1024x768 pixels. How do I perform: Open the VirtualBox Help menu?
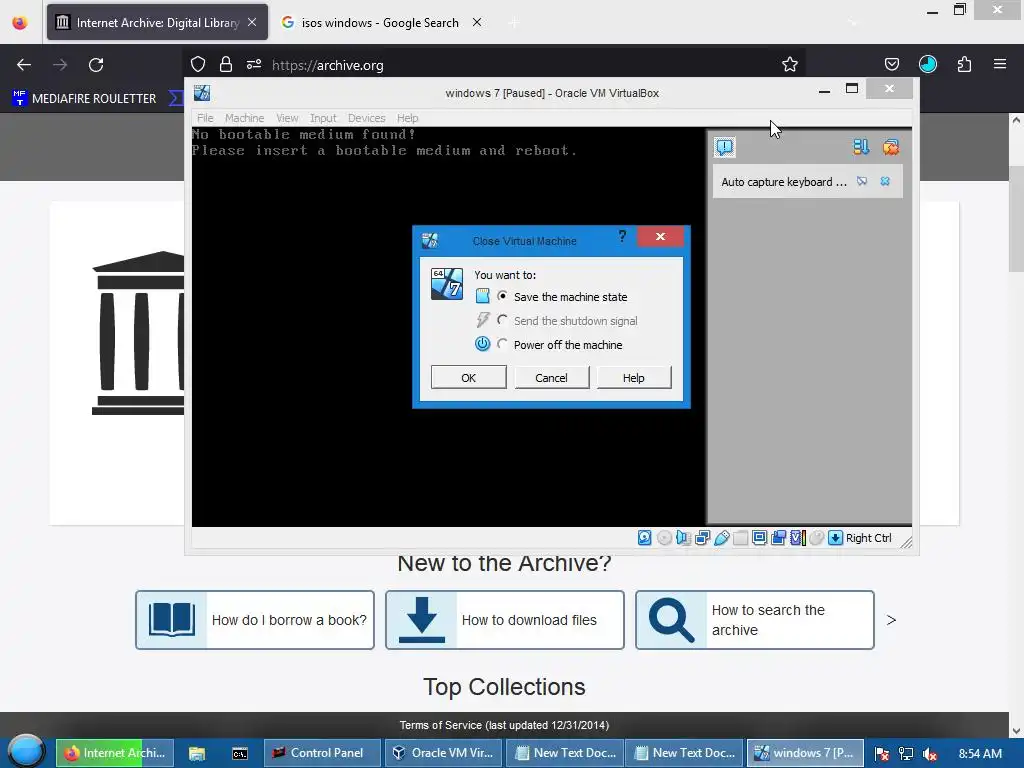[408, 118]
